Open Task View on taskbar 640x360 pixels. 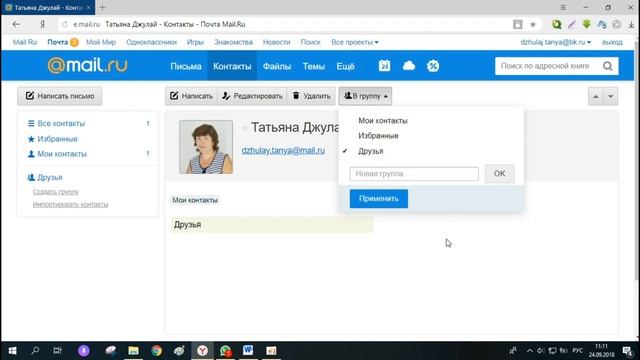click(x=58, y=351)
